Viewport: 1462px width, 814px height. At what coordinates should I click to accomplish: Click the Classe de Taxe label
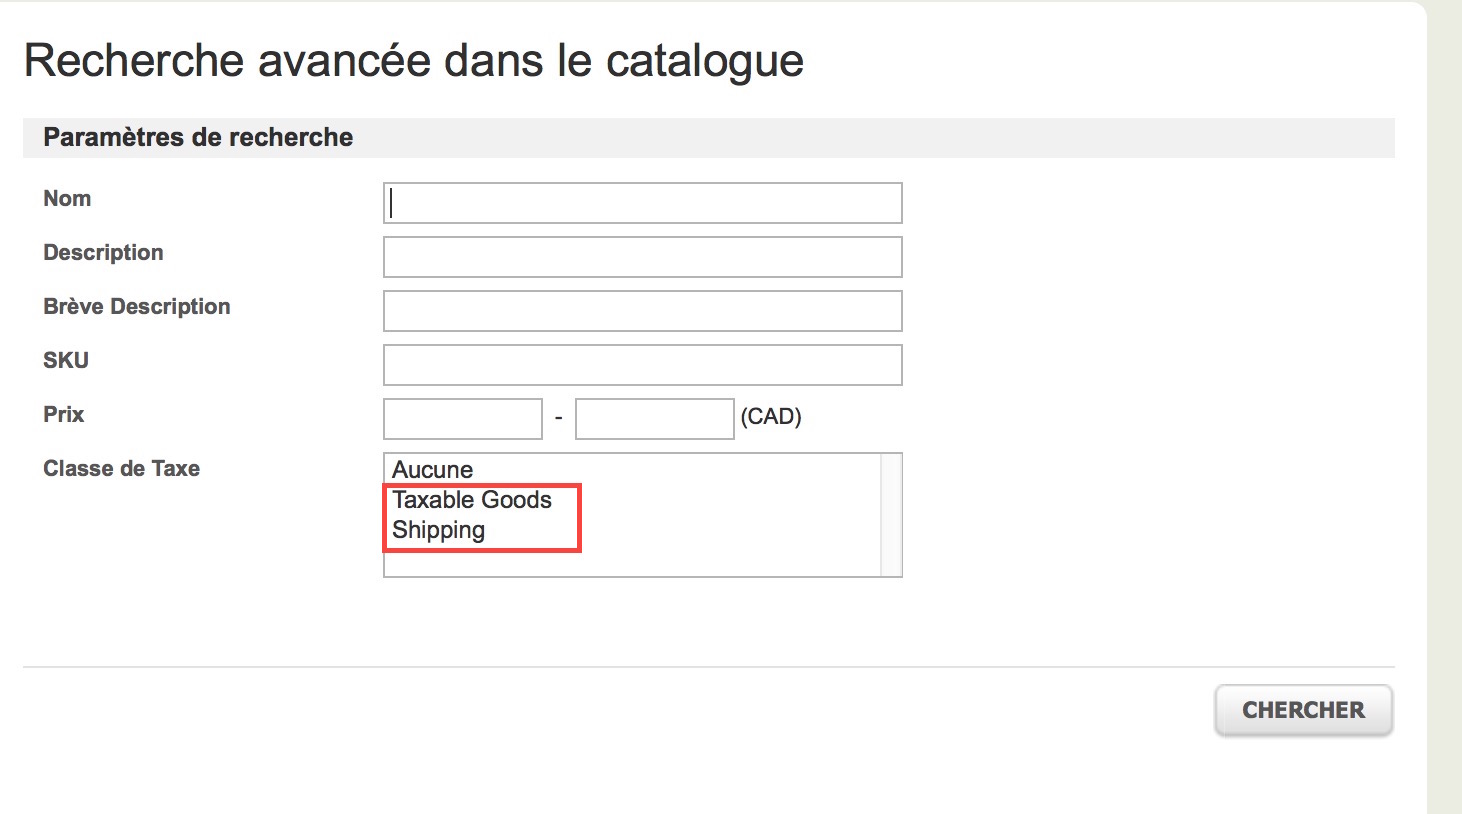[x=122, y=469]
